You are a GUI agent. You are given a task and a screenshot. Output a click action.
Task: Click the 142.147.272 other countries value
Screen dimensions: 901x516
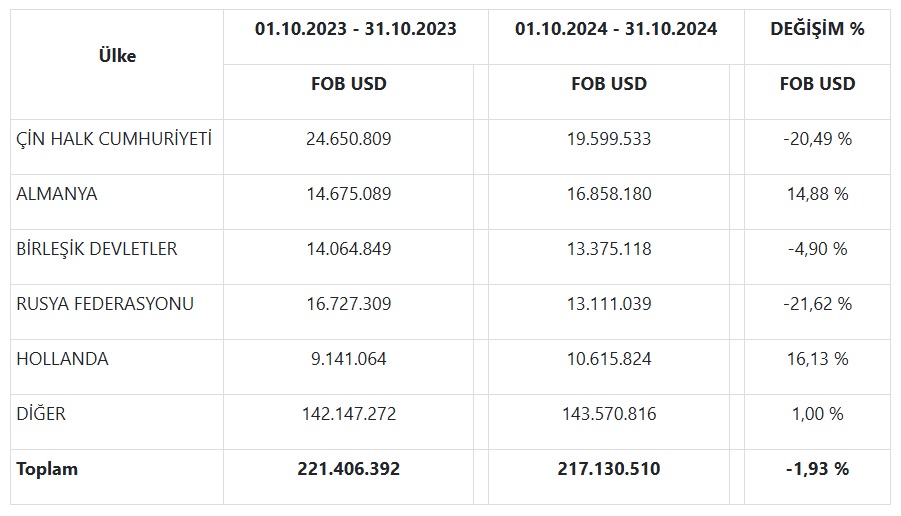coord(349,414)
